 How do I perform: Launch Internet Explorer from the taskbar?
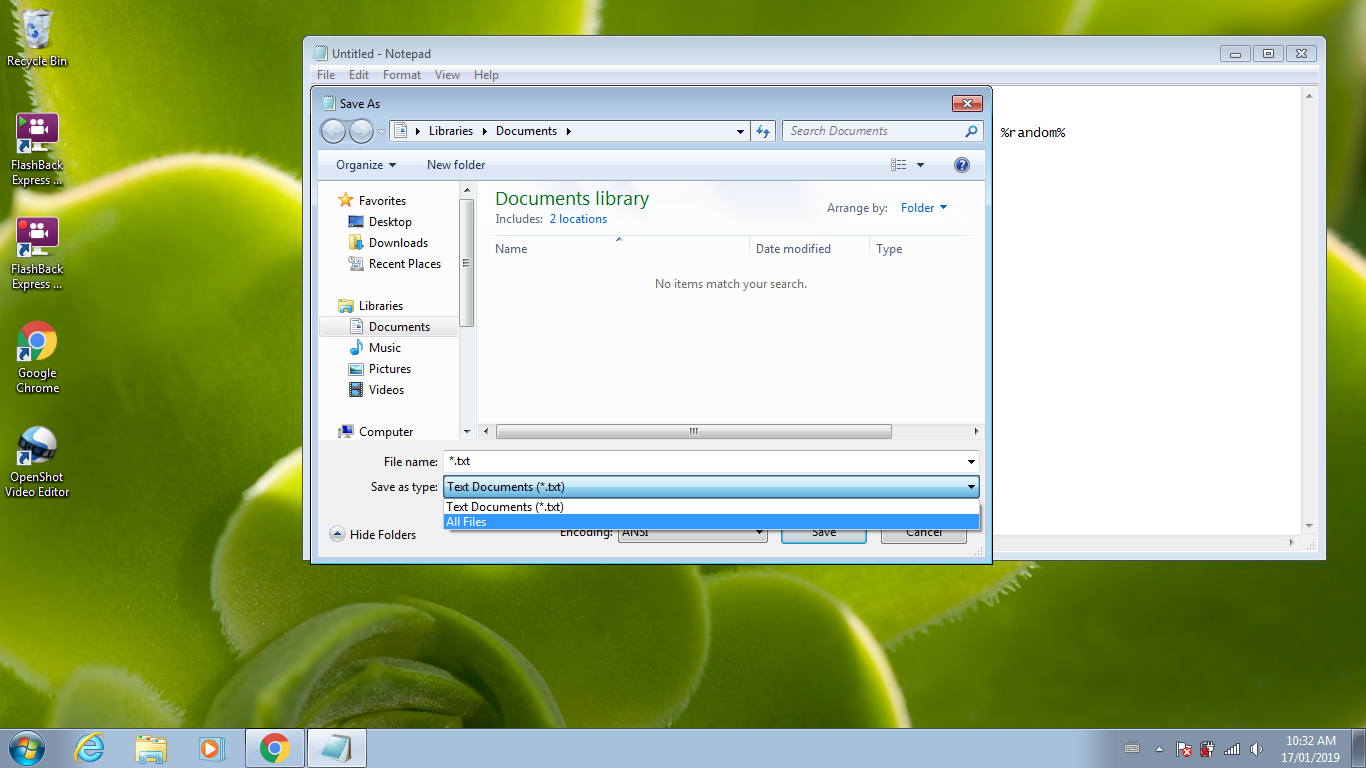pyautogui.click(x=90, y=748)
